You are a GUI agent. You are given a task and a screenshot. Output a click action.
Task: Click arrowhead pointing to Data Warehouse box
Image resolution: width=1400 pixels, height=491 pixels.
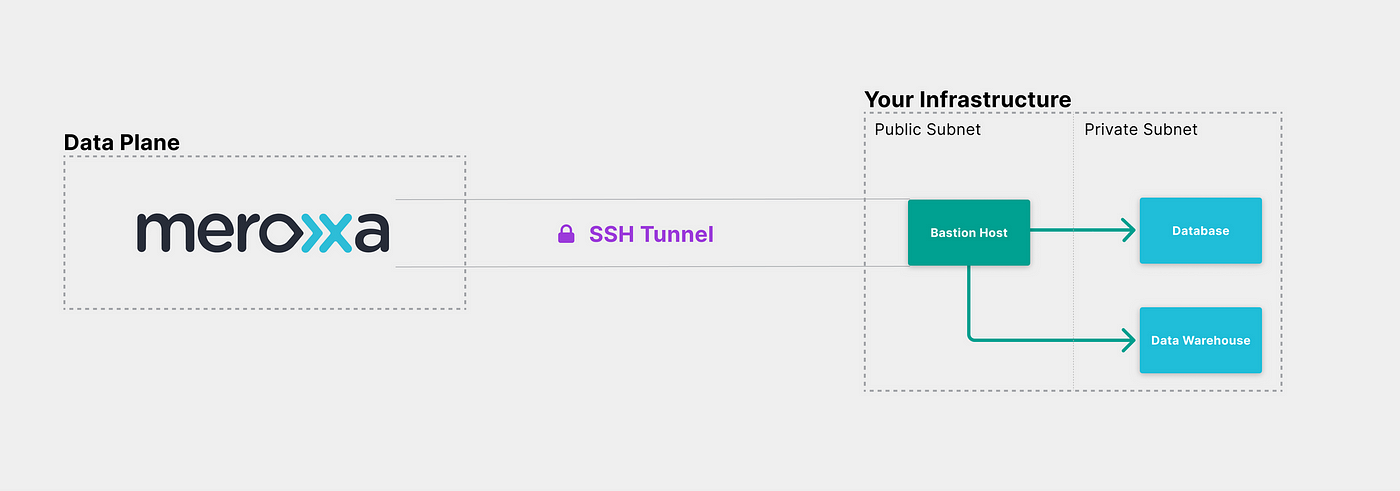pos(1128,341)
